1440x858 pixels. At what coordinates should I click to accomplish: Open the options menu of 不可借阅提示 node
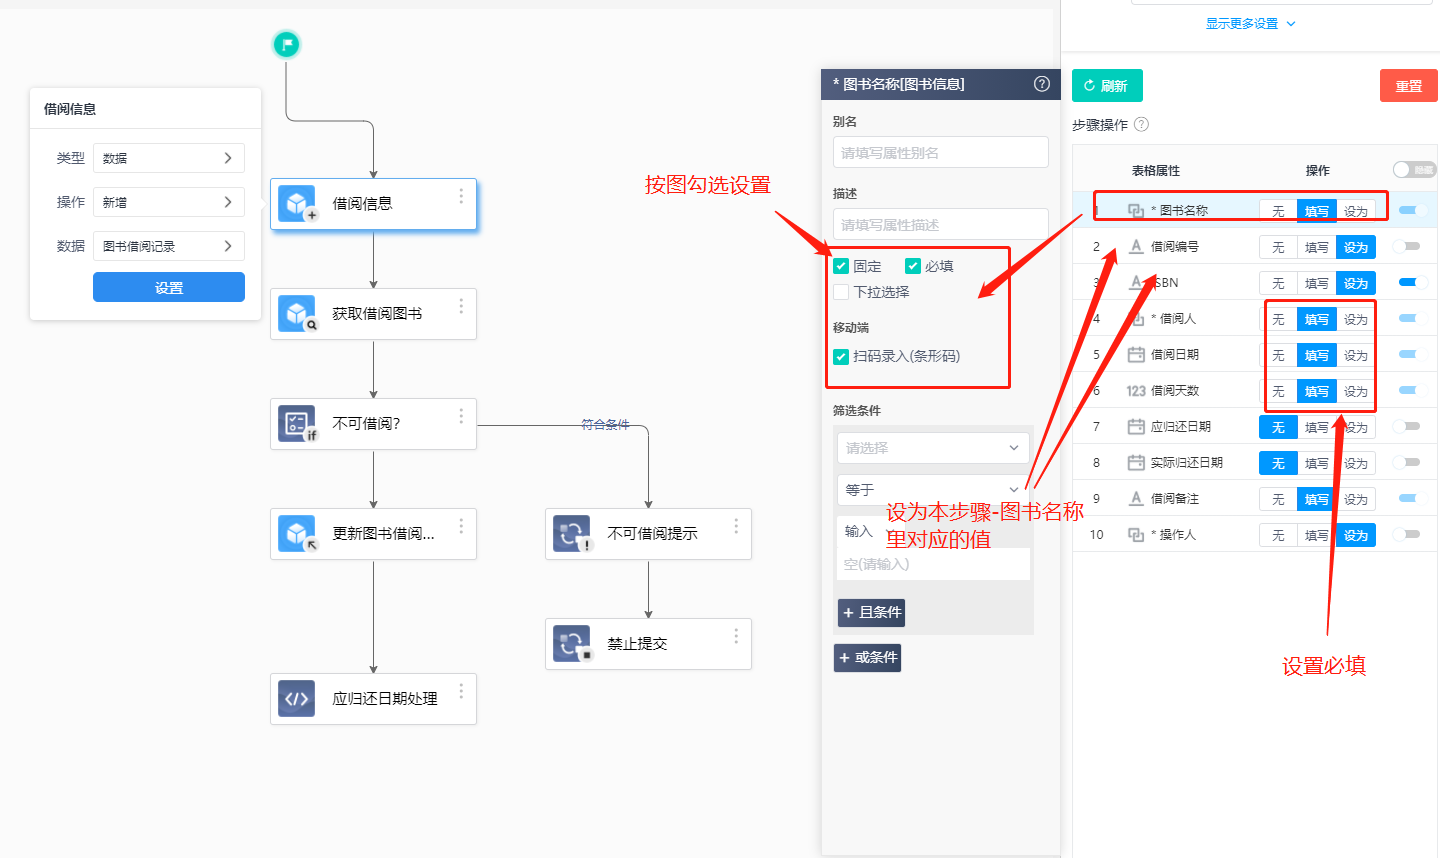[736, 526]
